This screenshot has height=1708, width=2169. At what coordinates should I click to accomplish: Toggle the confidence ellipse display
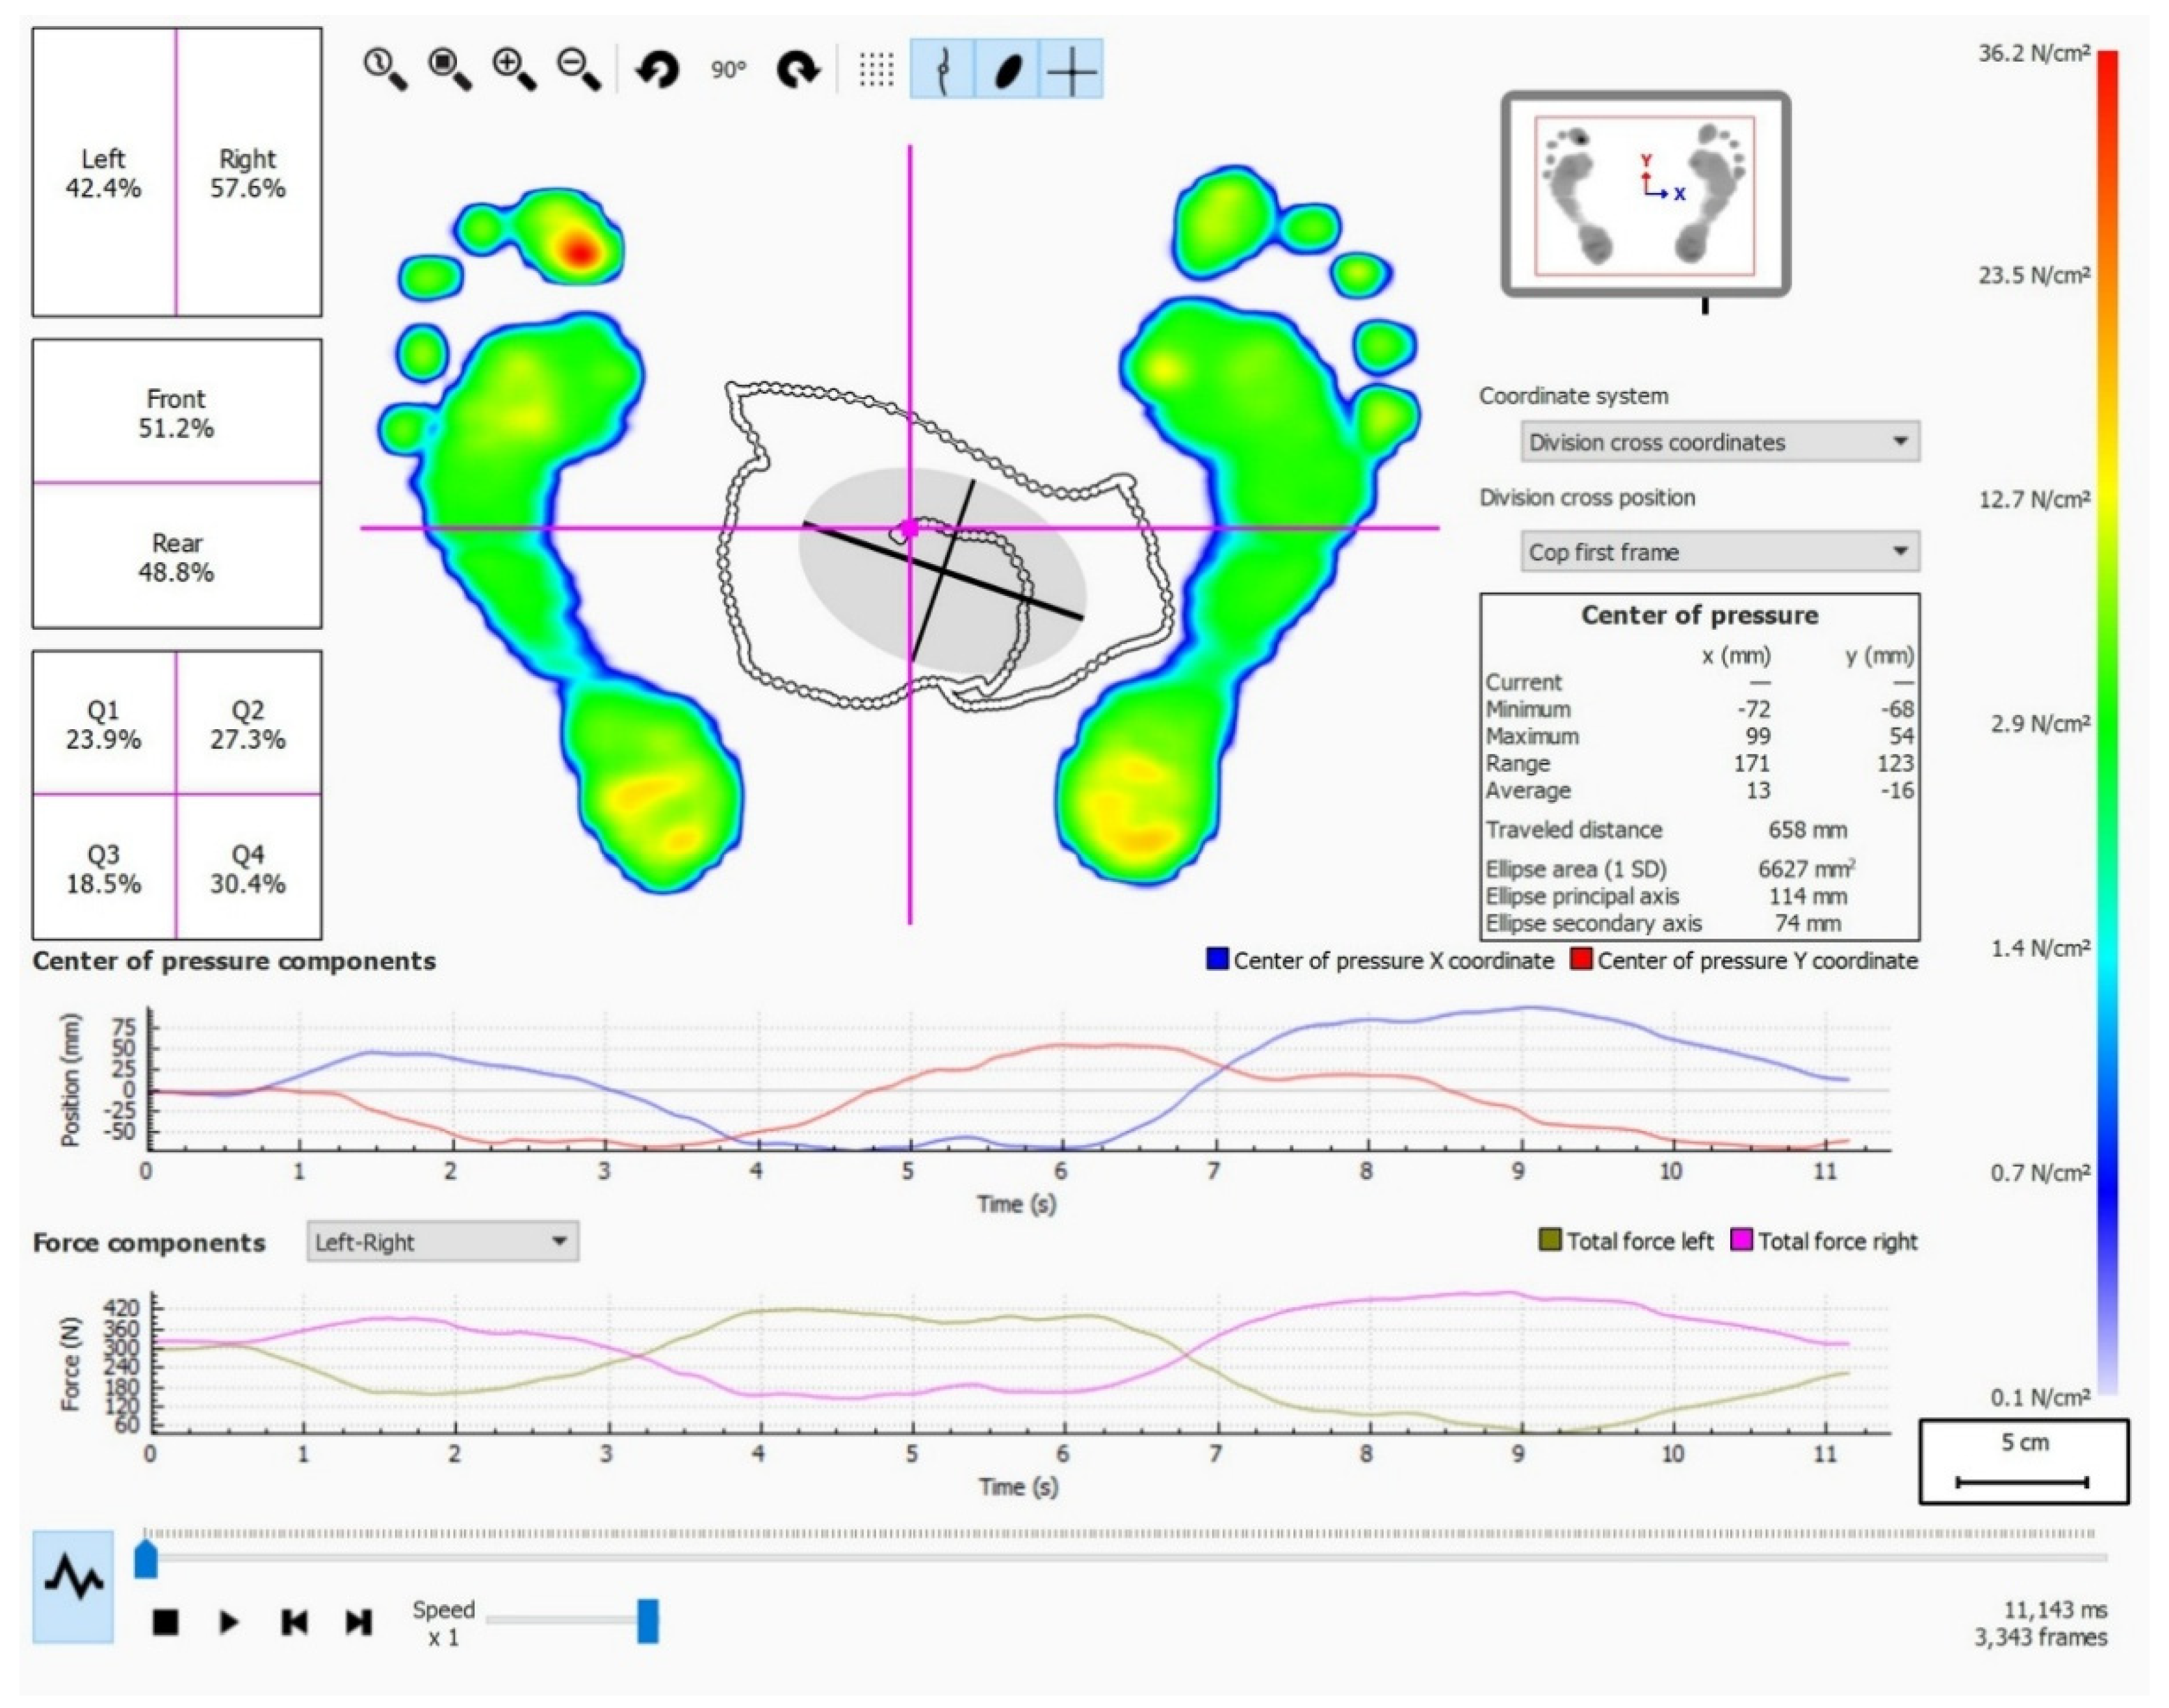click(x=1008, y=70)
